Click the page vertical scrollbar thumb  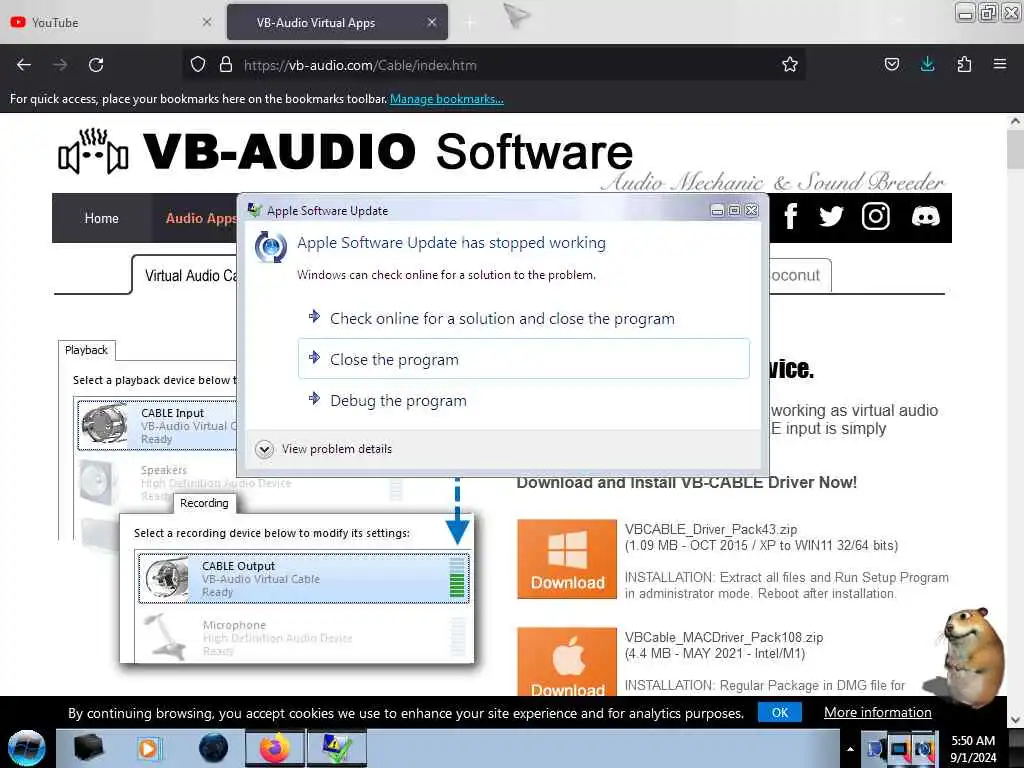pyautogui.click(x=1015, y=149)
